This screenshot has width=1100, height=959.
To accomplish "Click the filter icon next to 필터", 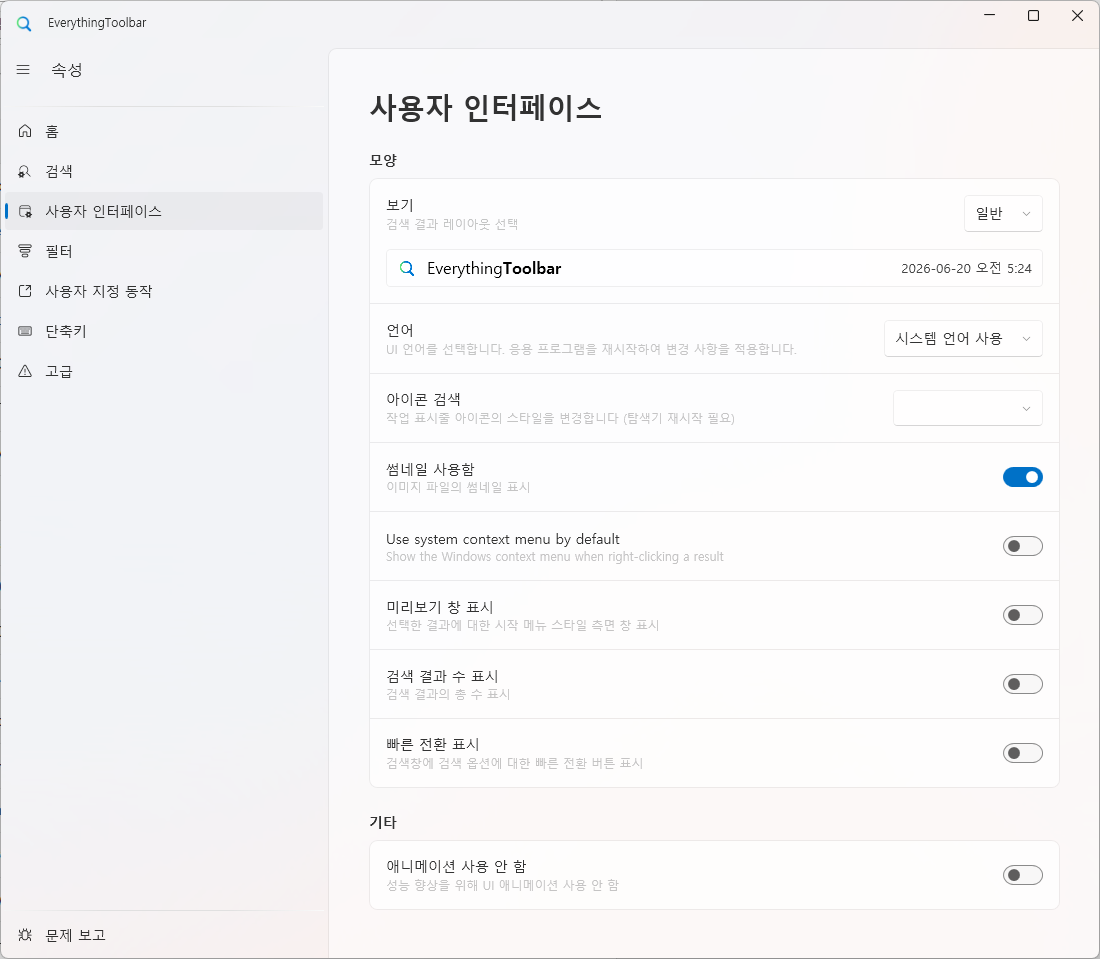I will 25,251.
